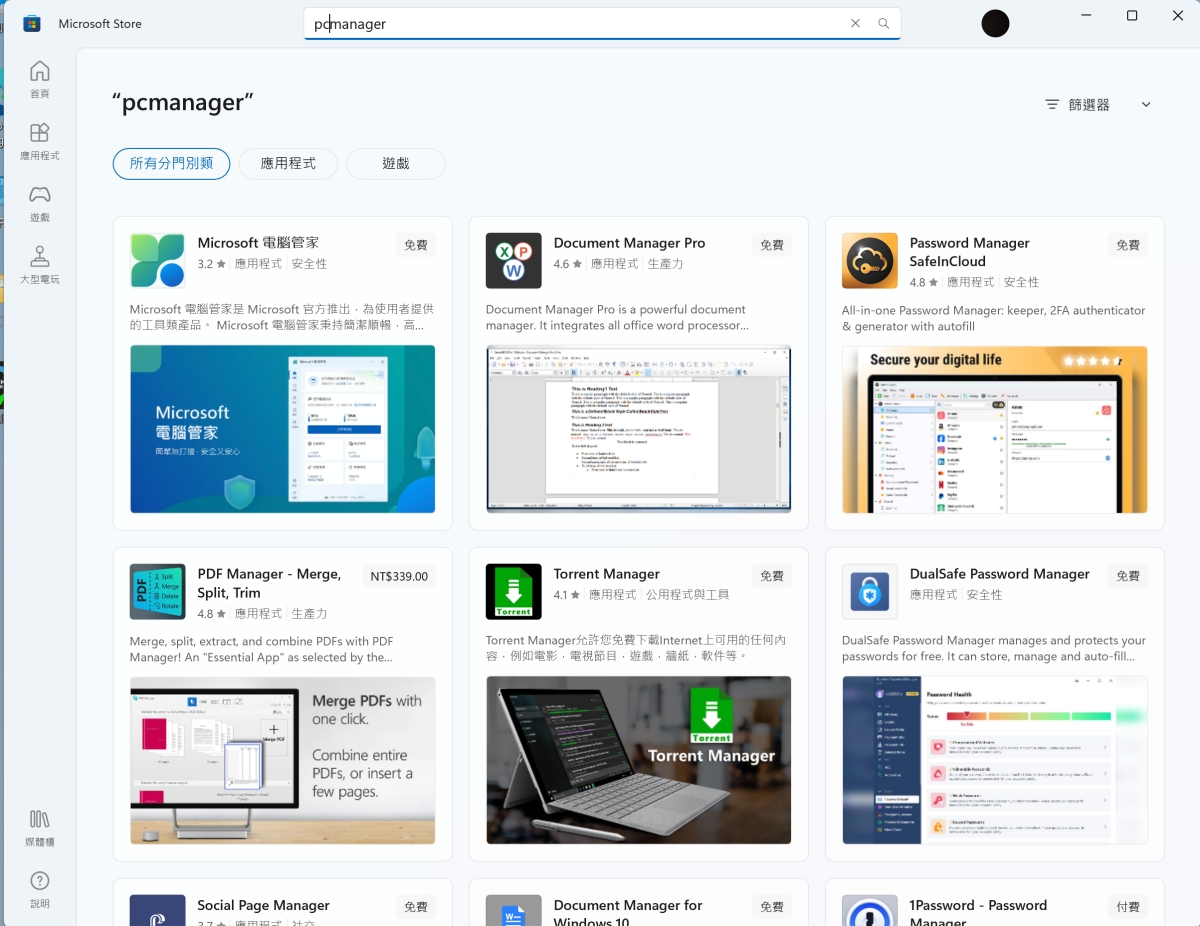The width and height of the screenshot is (1200, 926).
Task: Click 免費 button for Document Manager Pro
Action: (771, 245)
